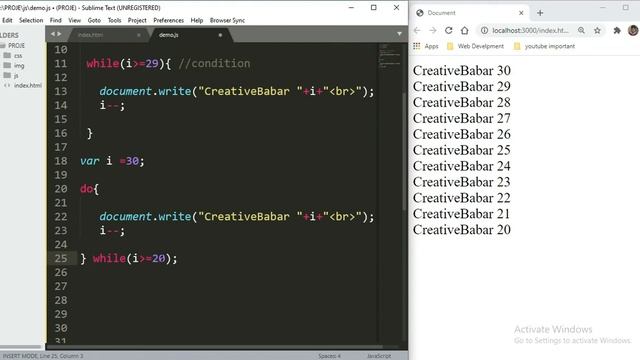
Task: Click the index.html file type icon
Action: point(7,85)
